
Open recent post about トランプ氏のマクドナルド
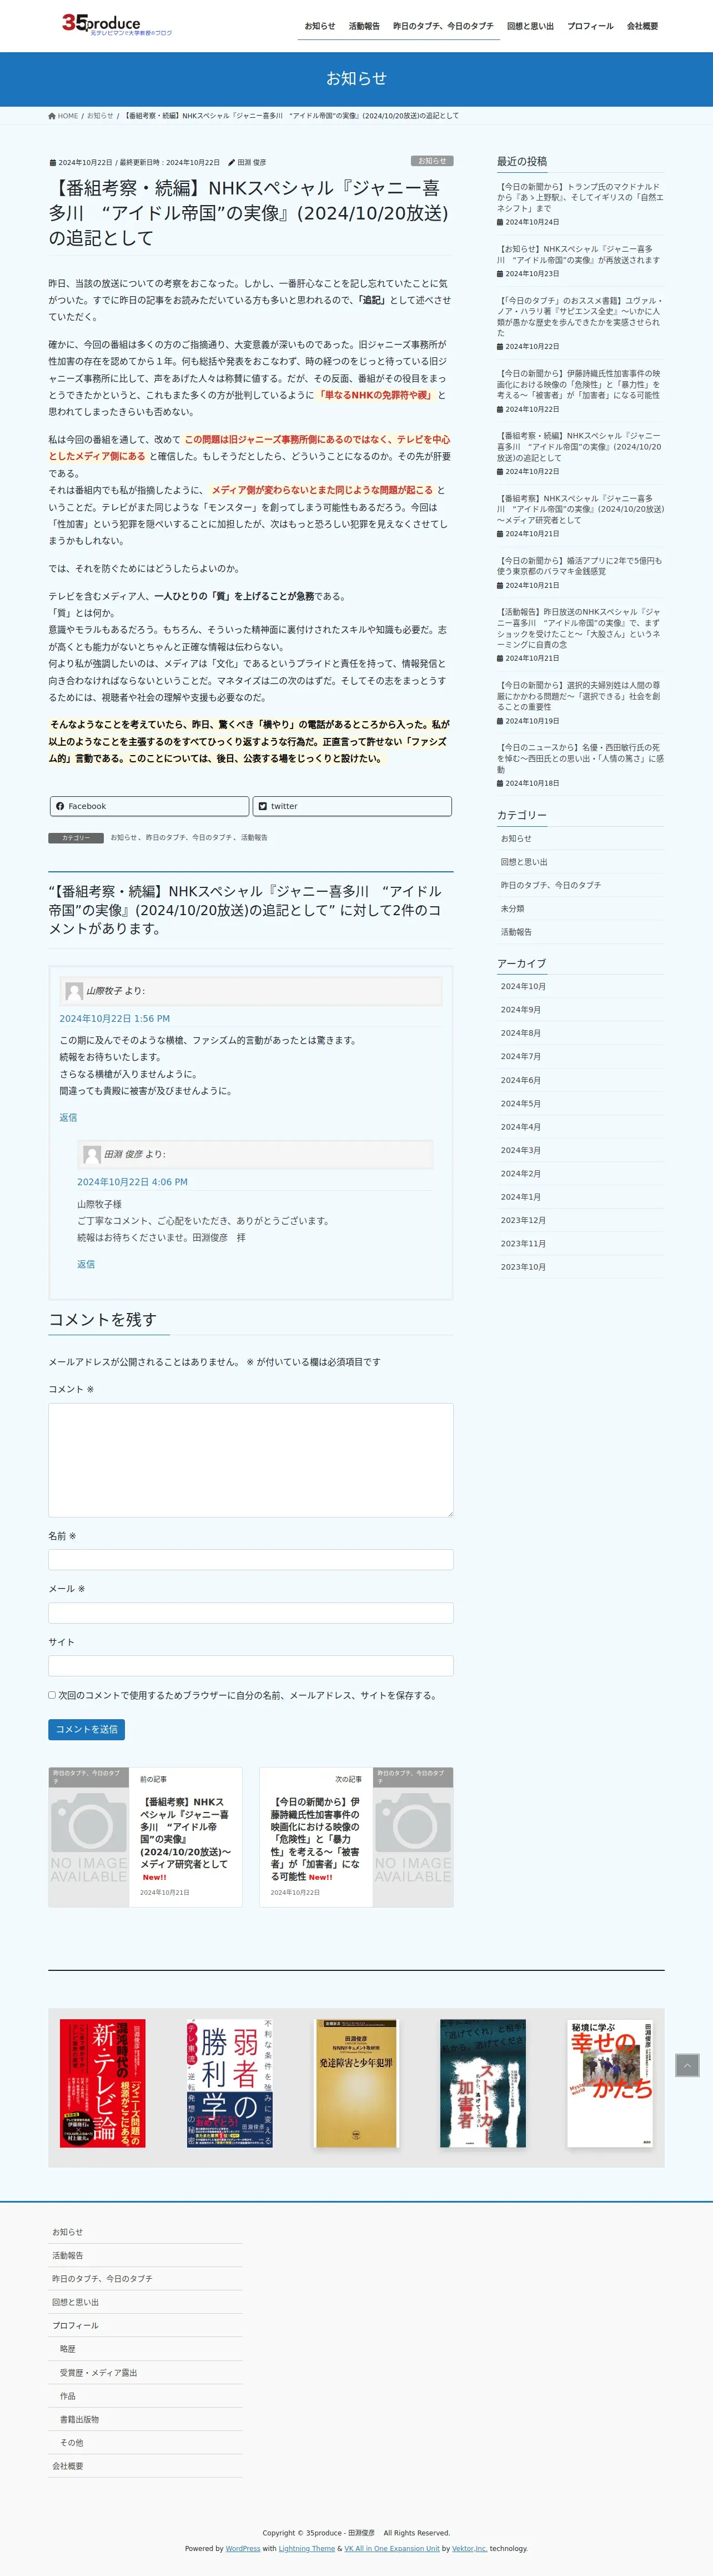click(580, 197)
